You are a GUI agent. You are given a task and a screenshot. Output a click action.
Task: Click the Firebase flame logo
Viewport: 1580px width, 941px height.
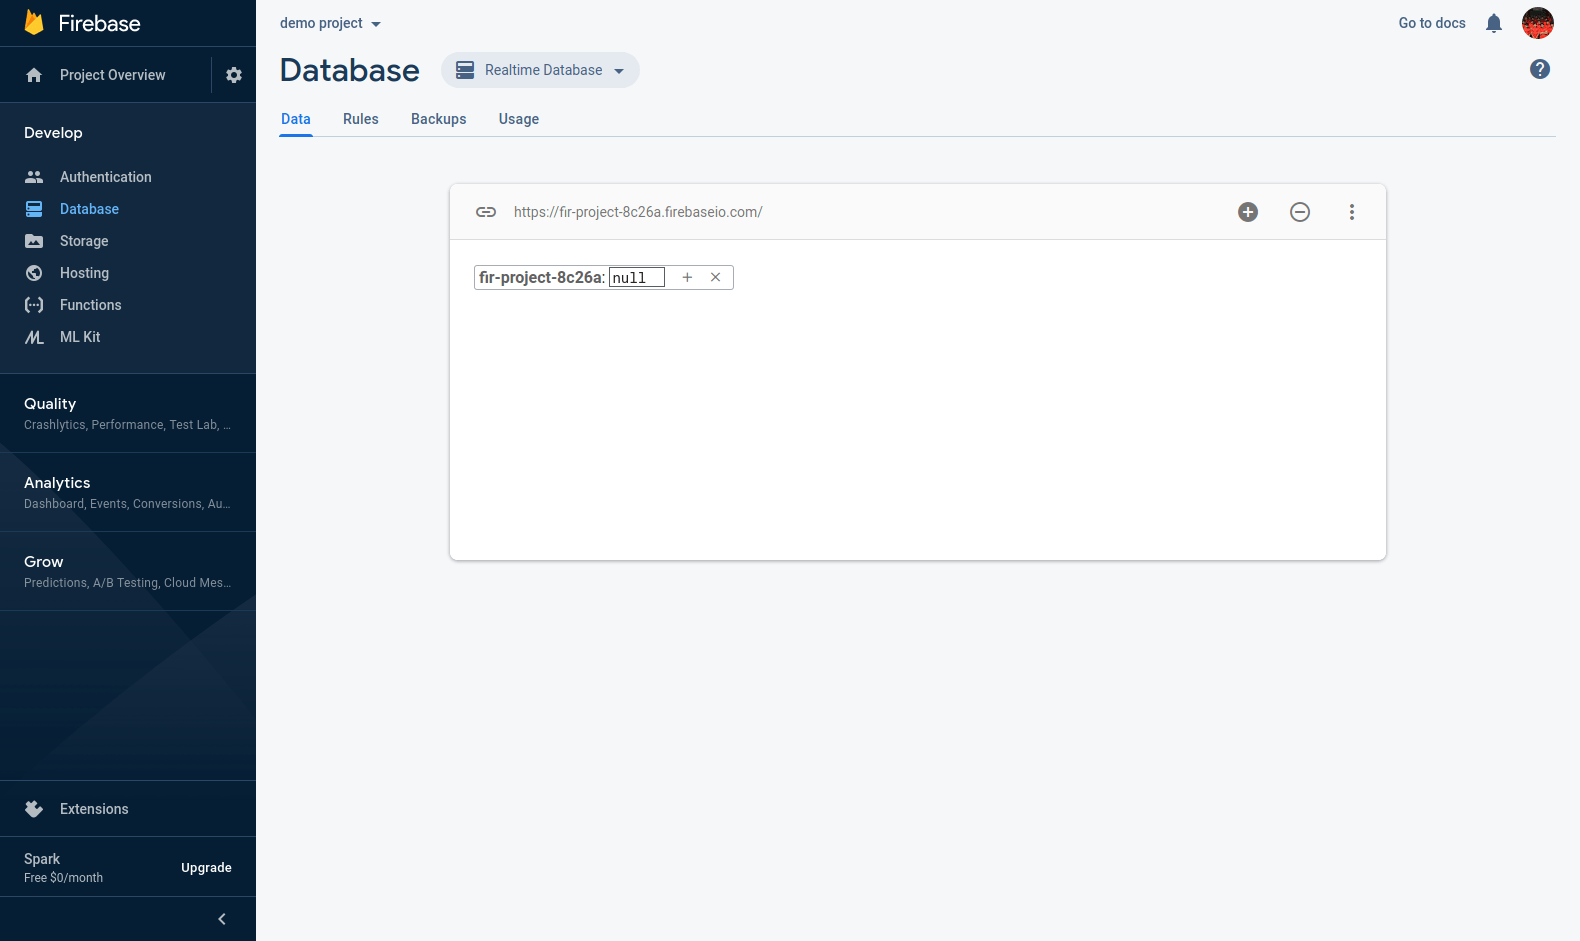[34, 23]
